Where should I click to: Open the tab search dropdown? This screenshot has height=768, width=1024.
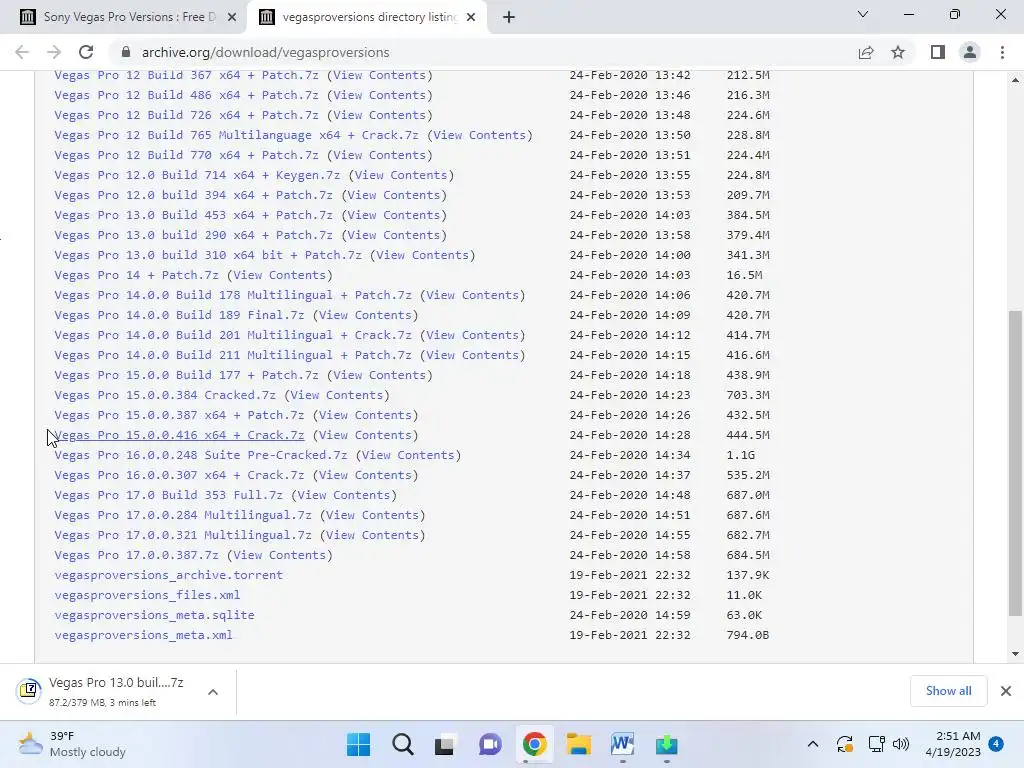(x=863, y=14)
